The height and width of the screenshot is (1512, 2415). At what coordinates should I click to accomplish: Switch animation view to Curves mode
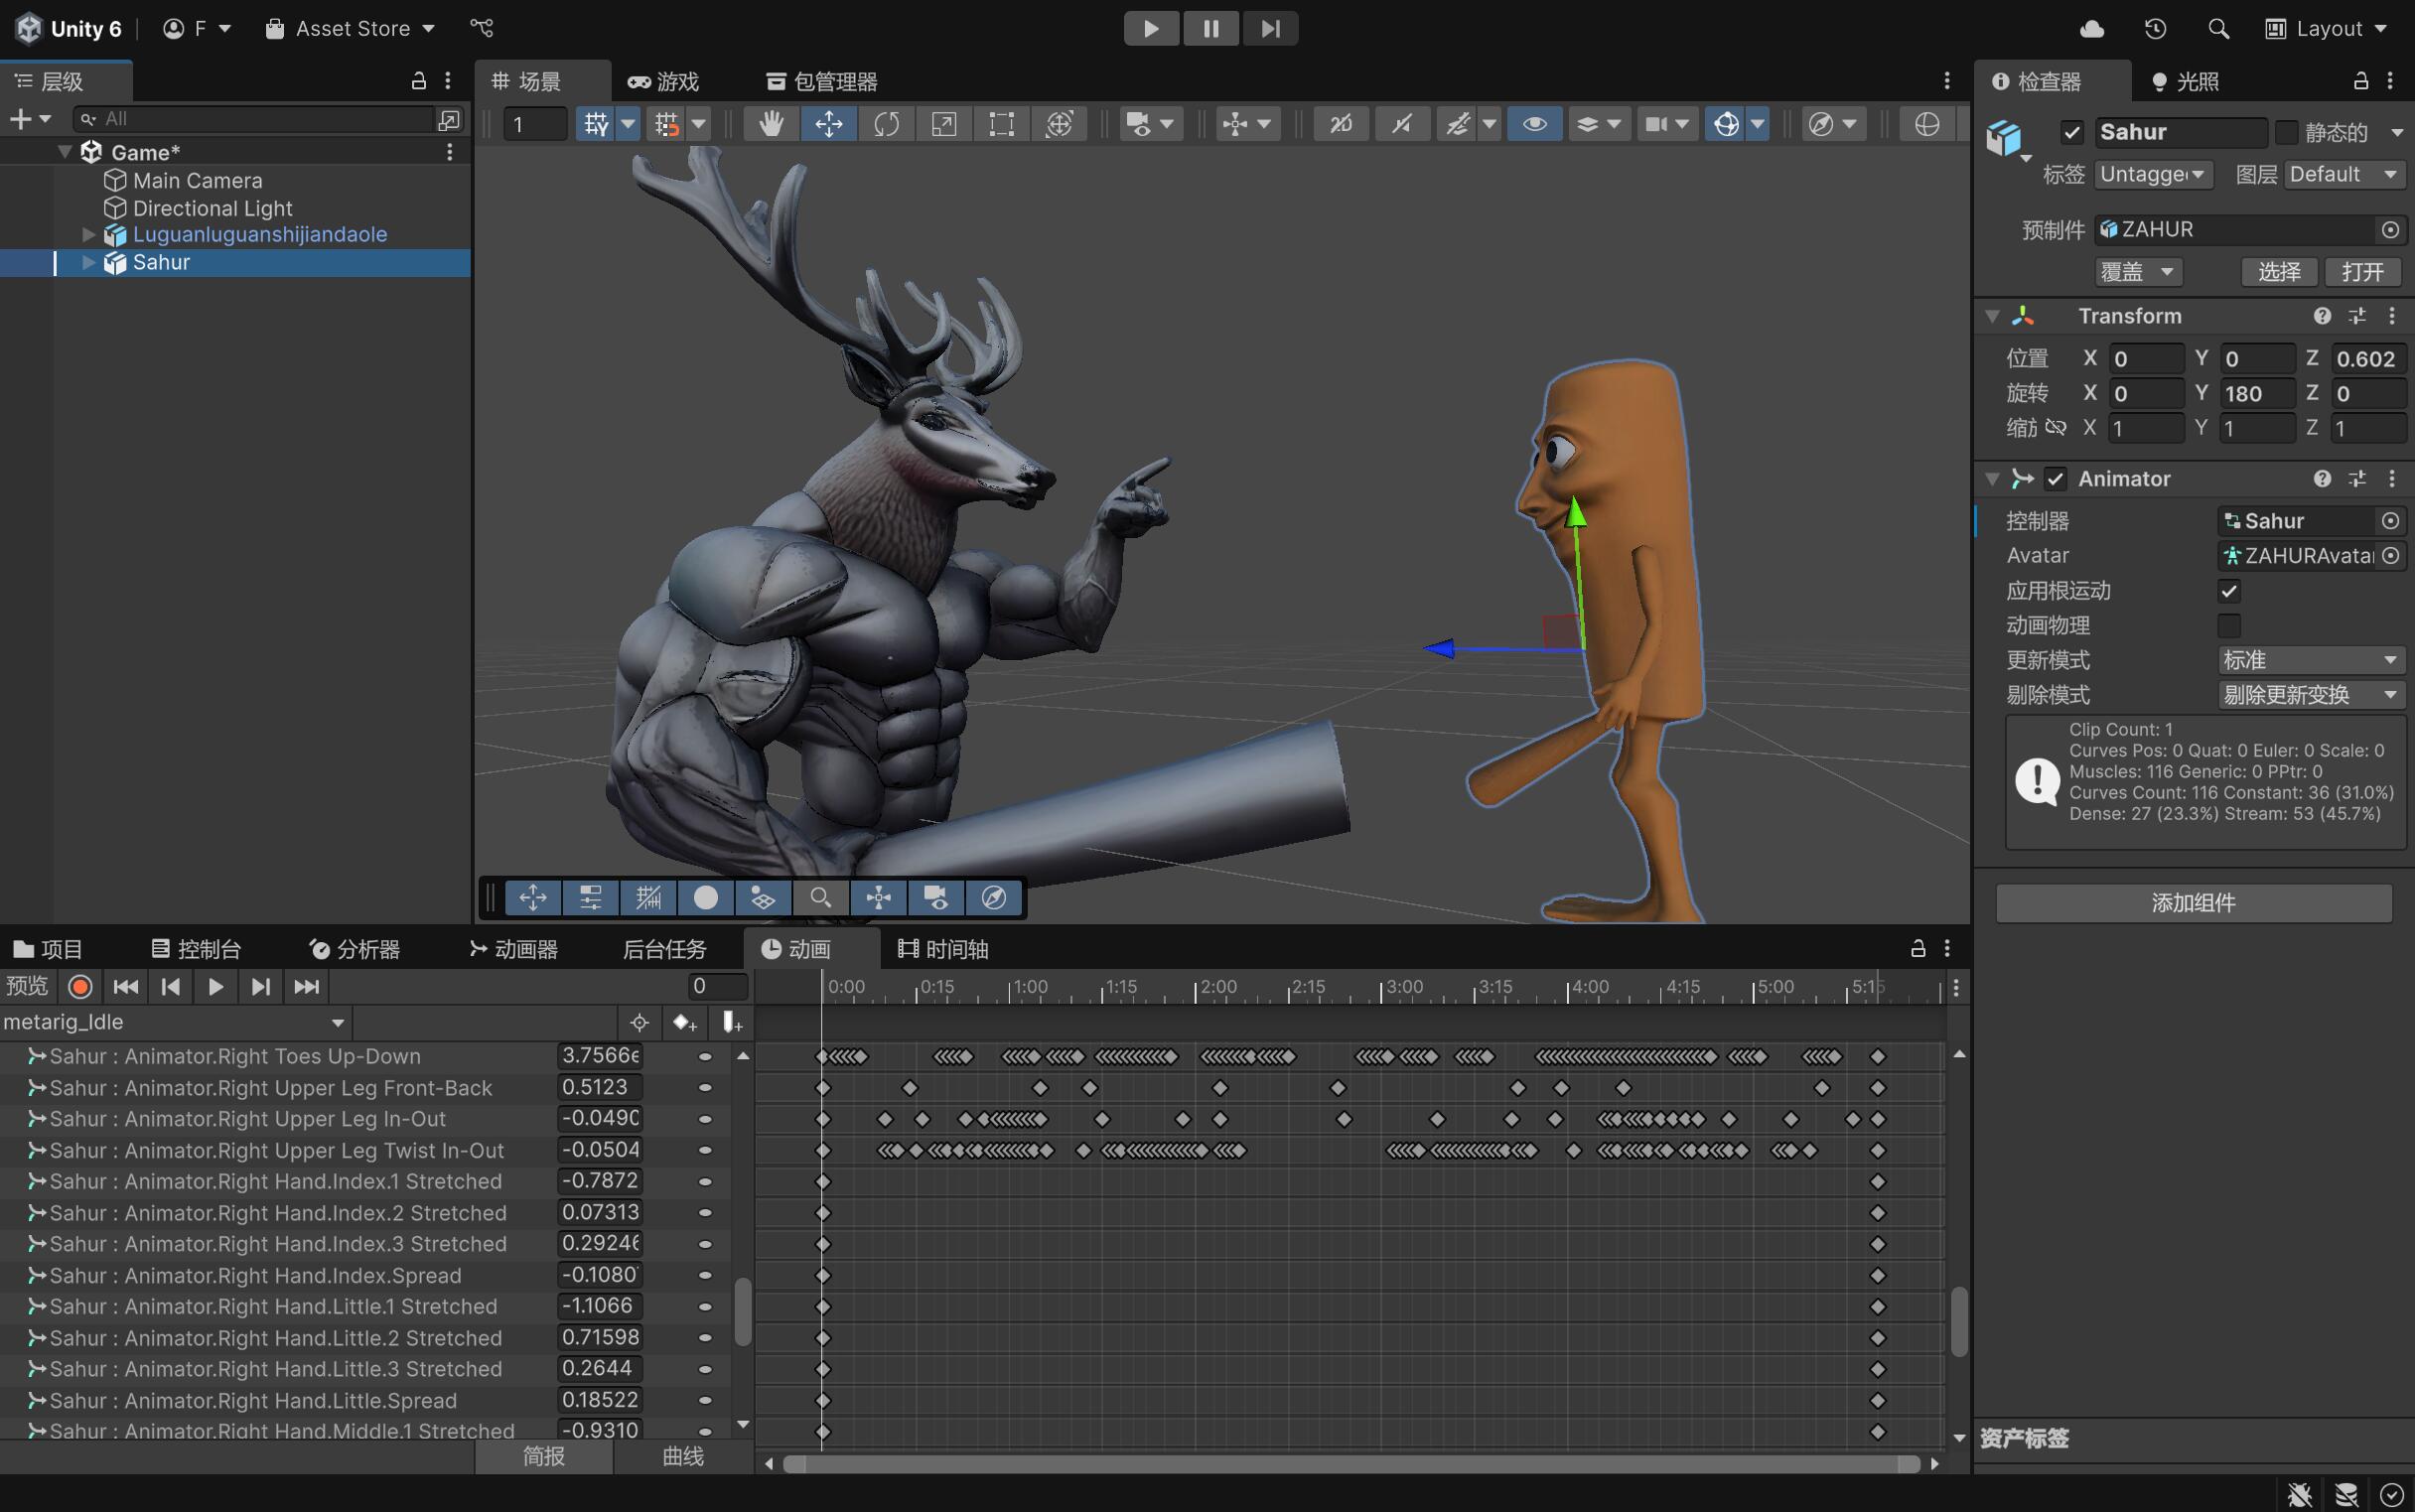[x=683, y=1456]
